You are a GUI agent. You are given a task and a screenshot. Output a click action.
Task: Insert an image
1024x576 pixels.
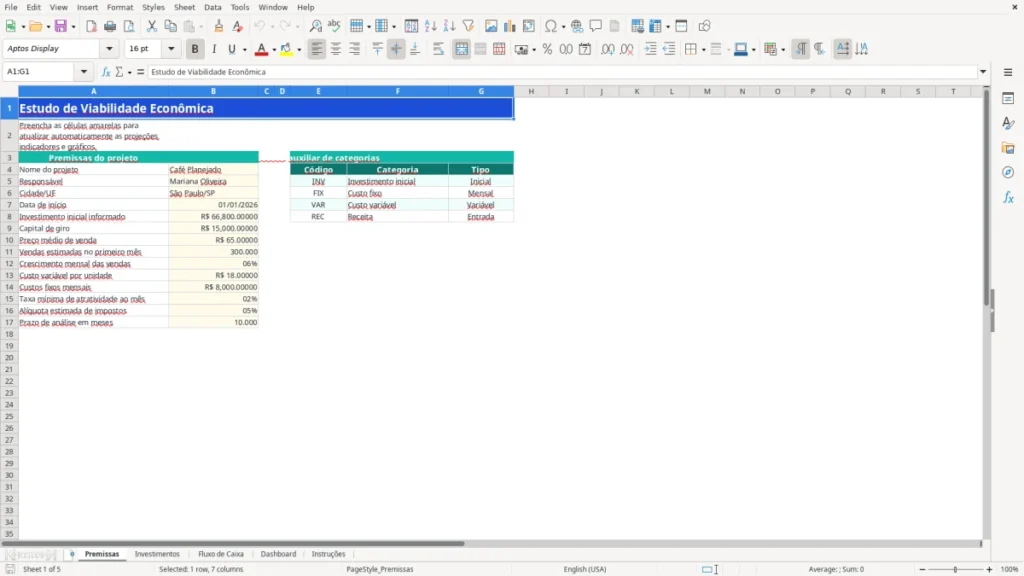[x=491, y=26]
